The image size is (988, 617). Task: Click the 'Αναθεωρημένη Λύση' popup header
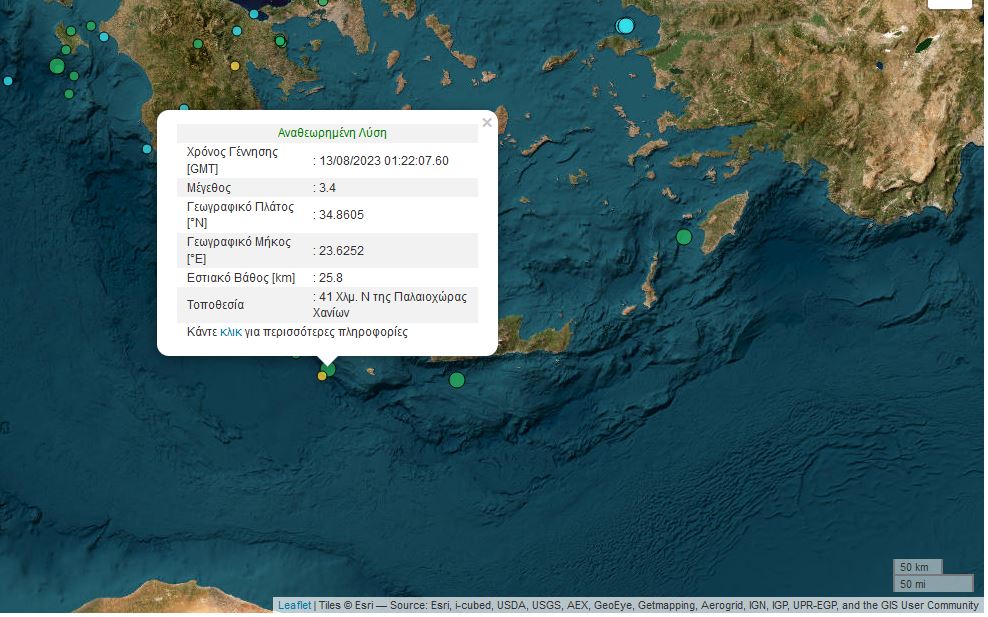pyautogui.click(x=332, y=132)
